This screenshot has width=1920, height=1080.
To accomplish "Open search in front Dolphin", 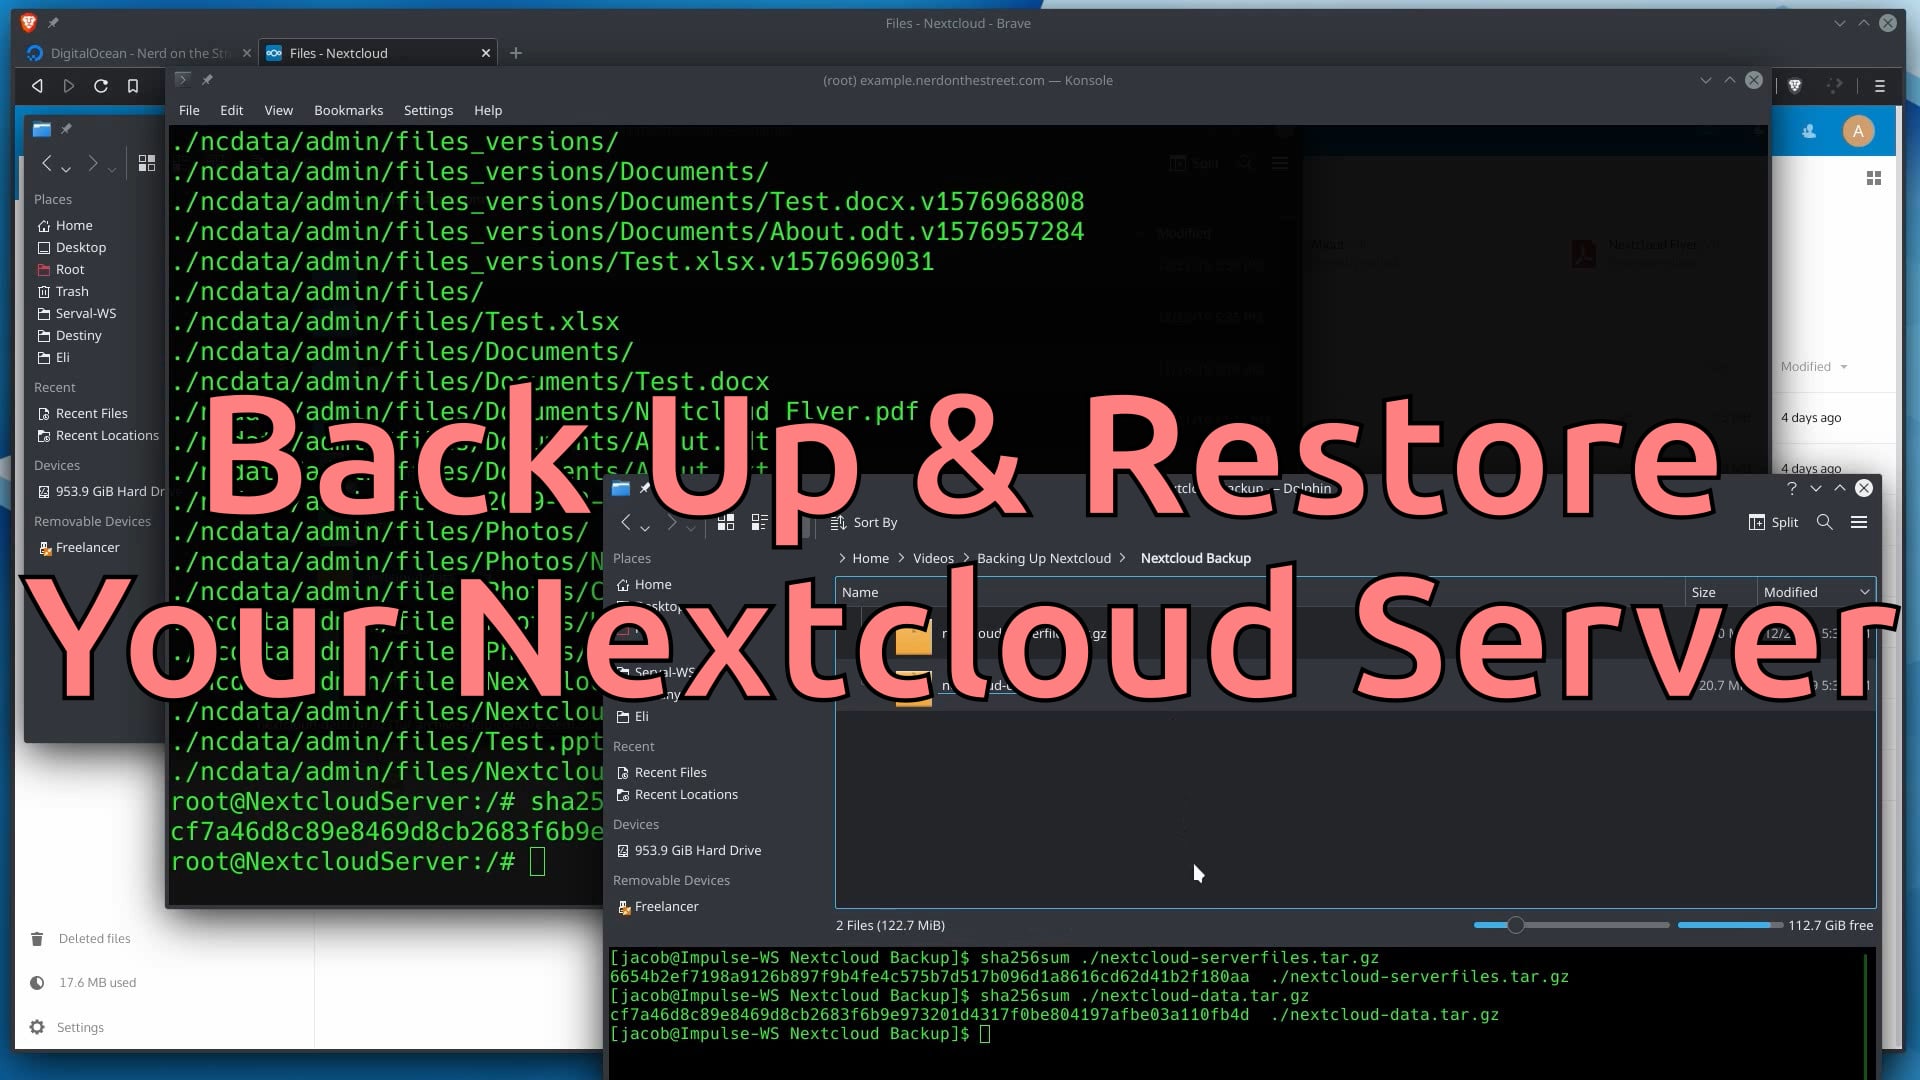I will click(x=1824, y=522).
